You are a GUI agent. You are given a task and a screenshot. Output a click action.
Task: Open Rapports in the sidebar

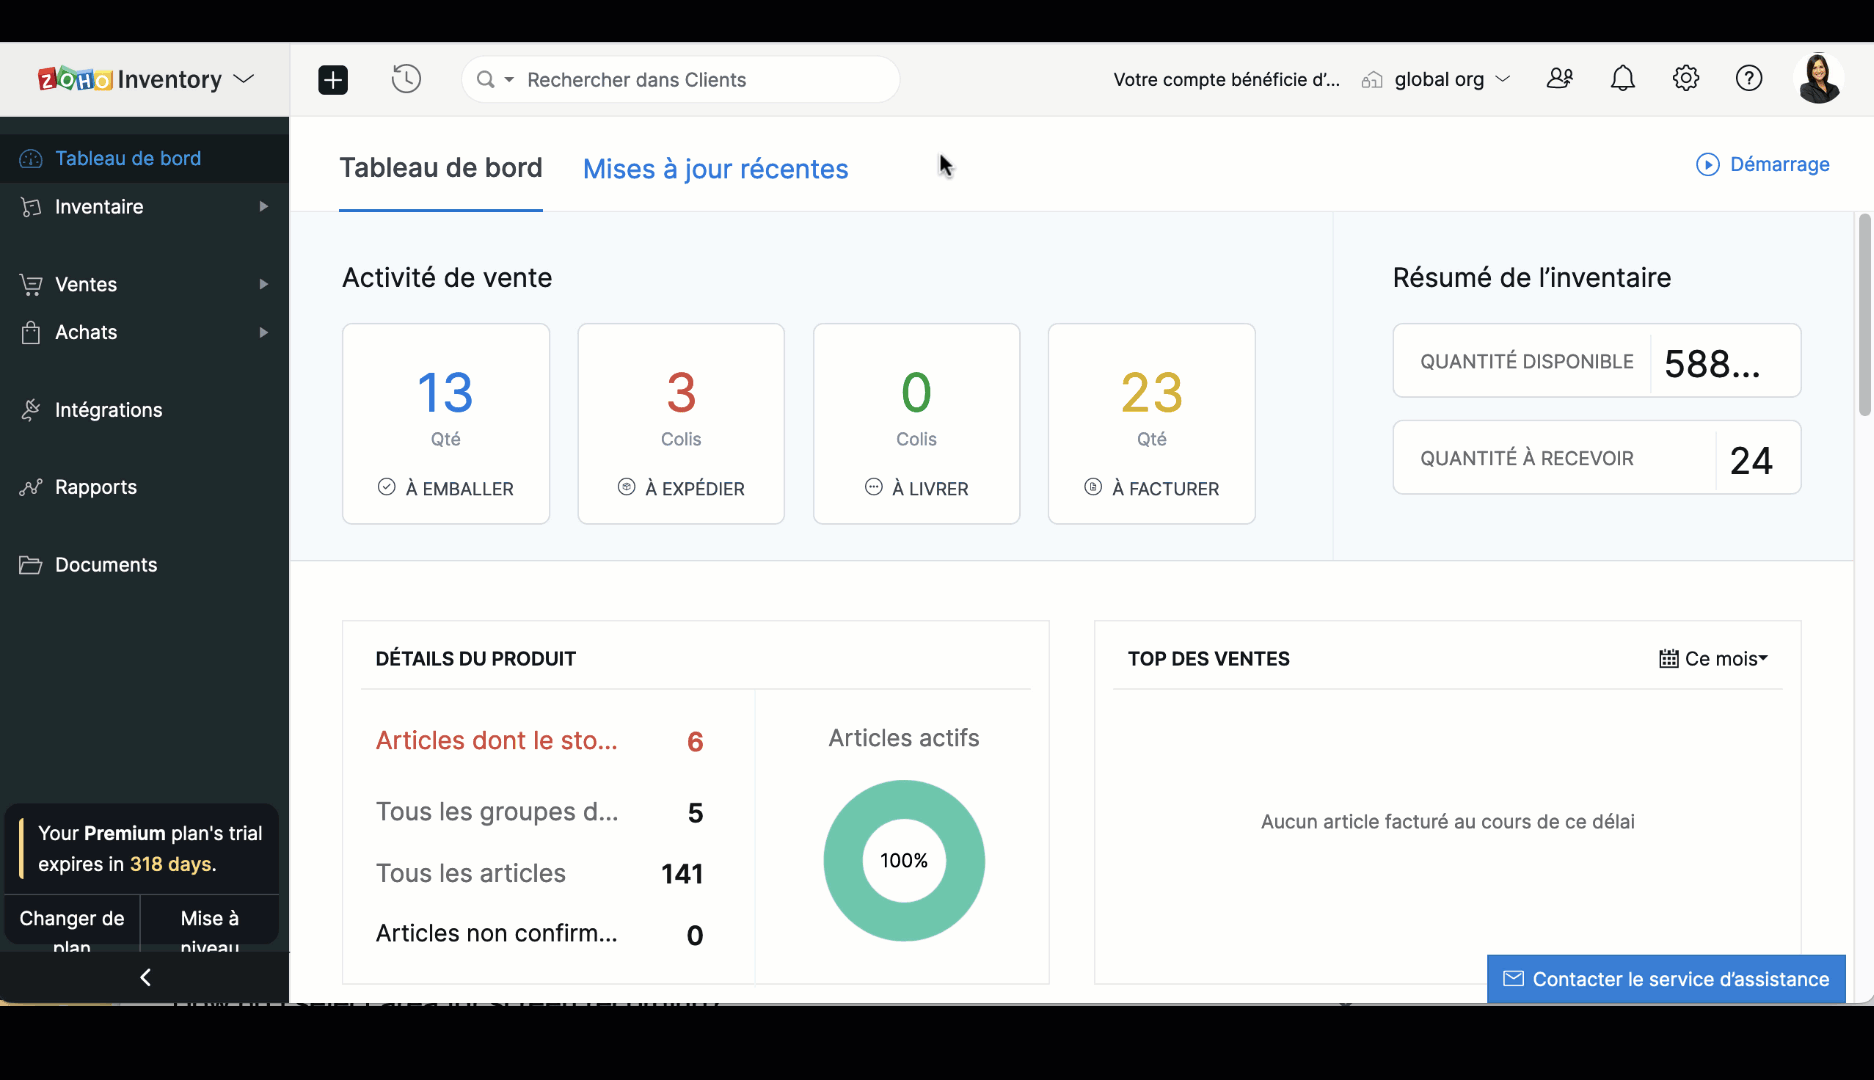(x=96, y=487)
